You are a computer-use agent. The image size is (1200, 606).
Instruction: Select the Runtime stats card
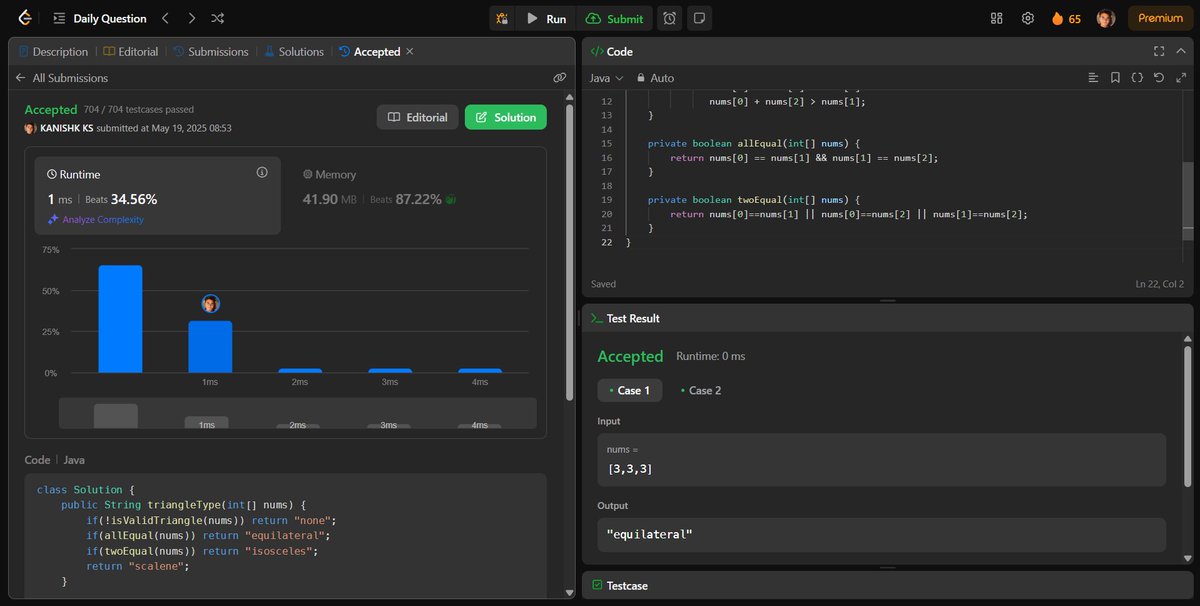tap(157, 195)
